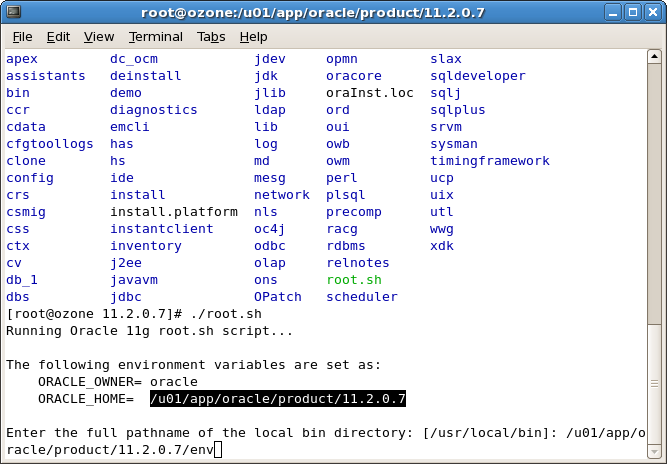Image resolution: width=667 pixels, height=464 pixels.
Task: Click the scheduler directory name
Action: (x=362, y=297)
